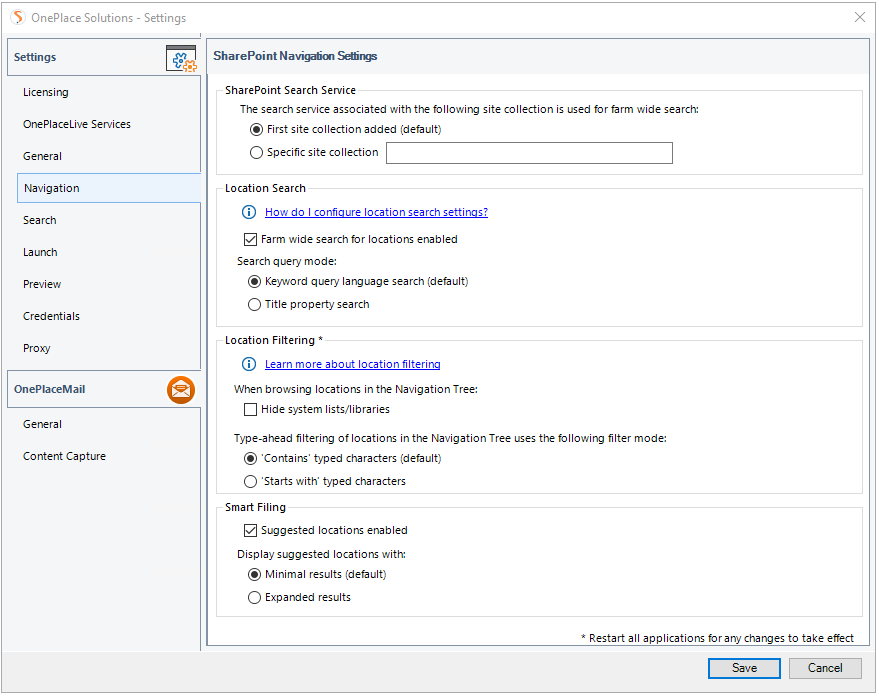Screen dimensions: 879x699
Task: Close the Settings window
Action: point(860,17)
